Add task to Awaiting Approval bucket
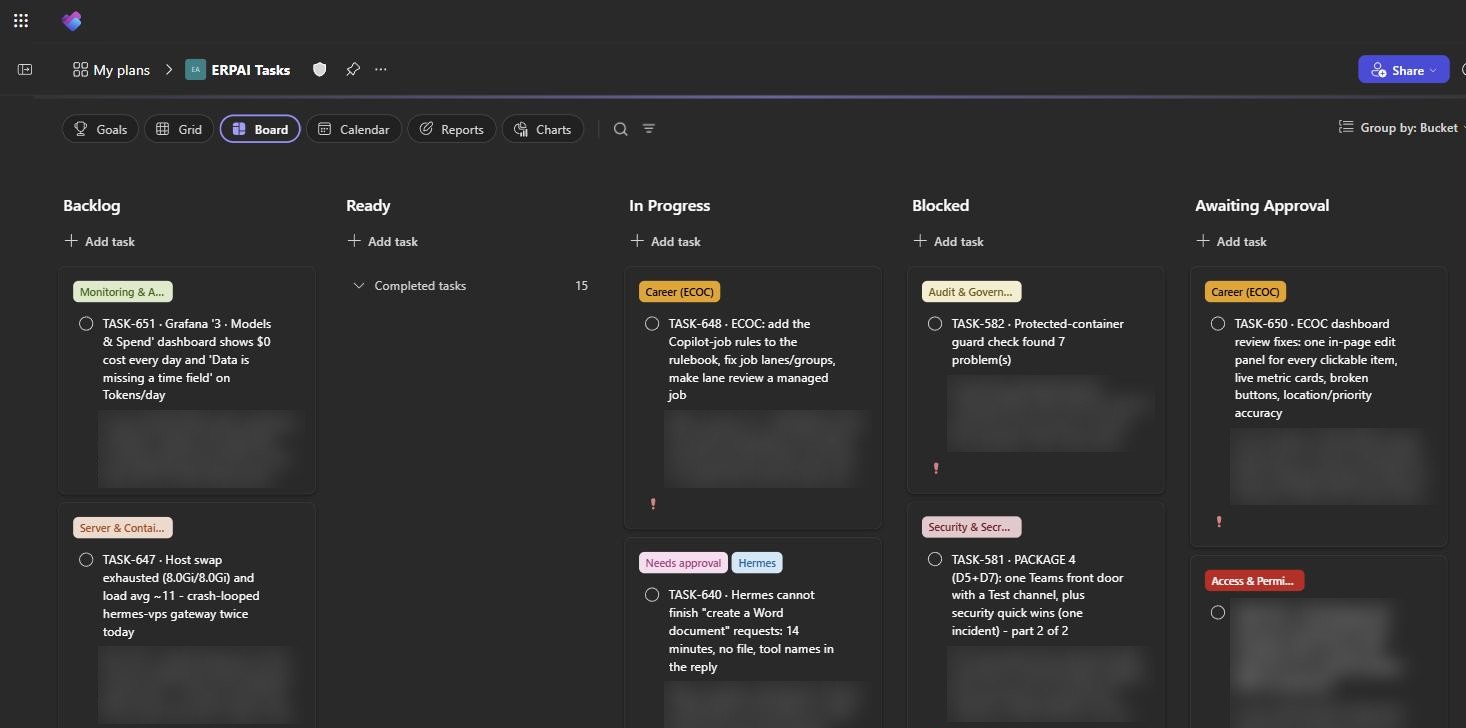The height and width of the screenshot is (728, 1466). coord(1231,241)
